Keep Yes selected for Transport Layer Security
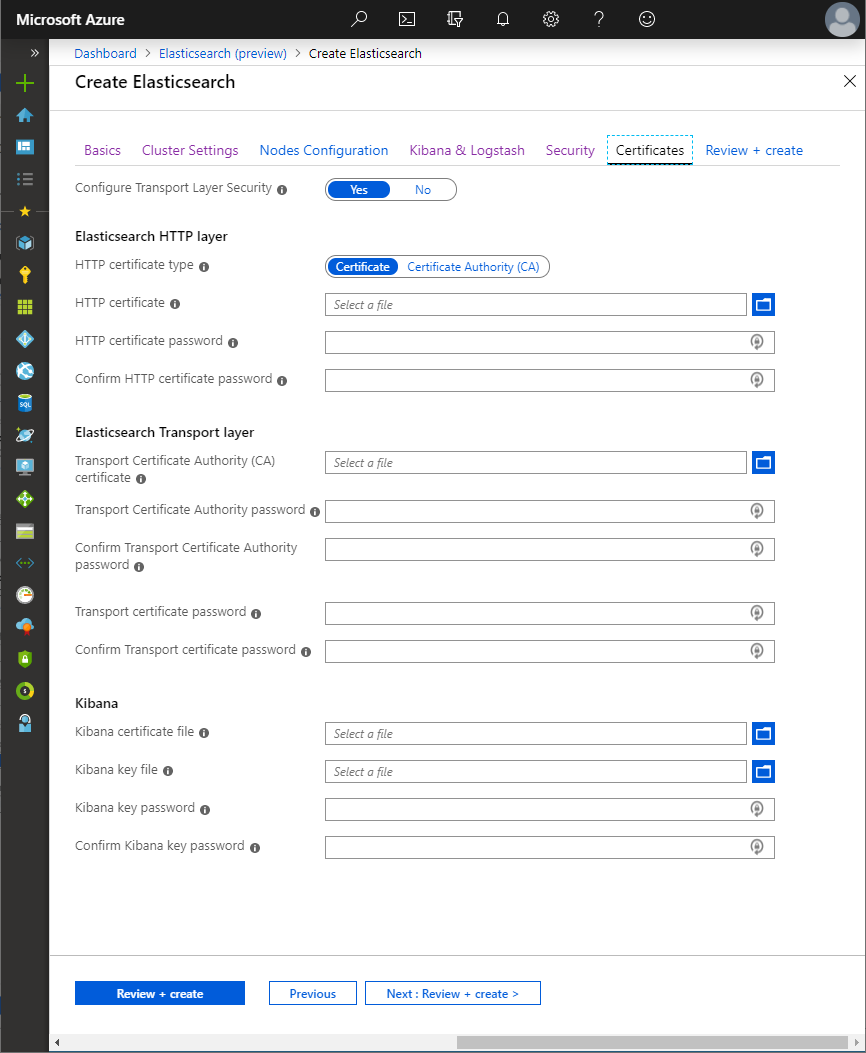 pos(358,189)
